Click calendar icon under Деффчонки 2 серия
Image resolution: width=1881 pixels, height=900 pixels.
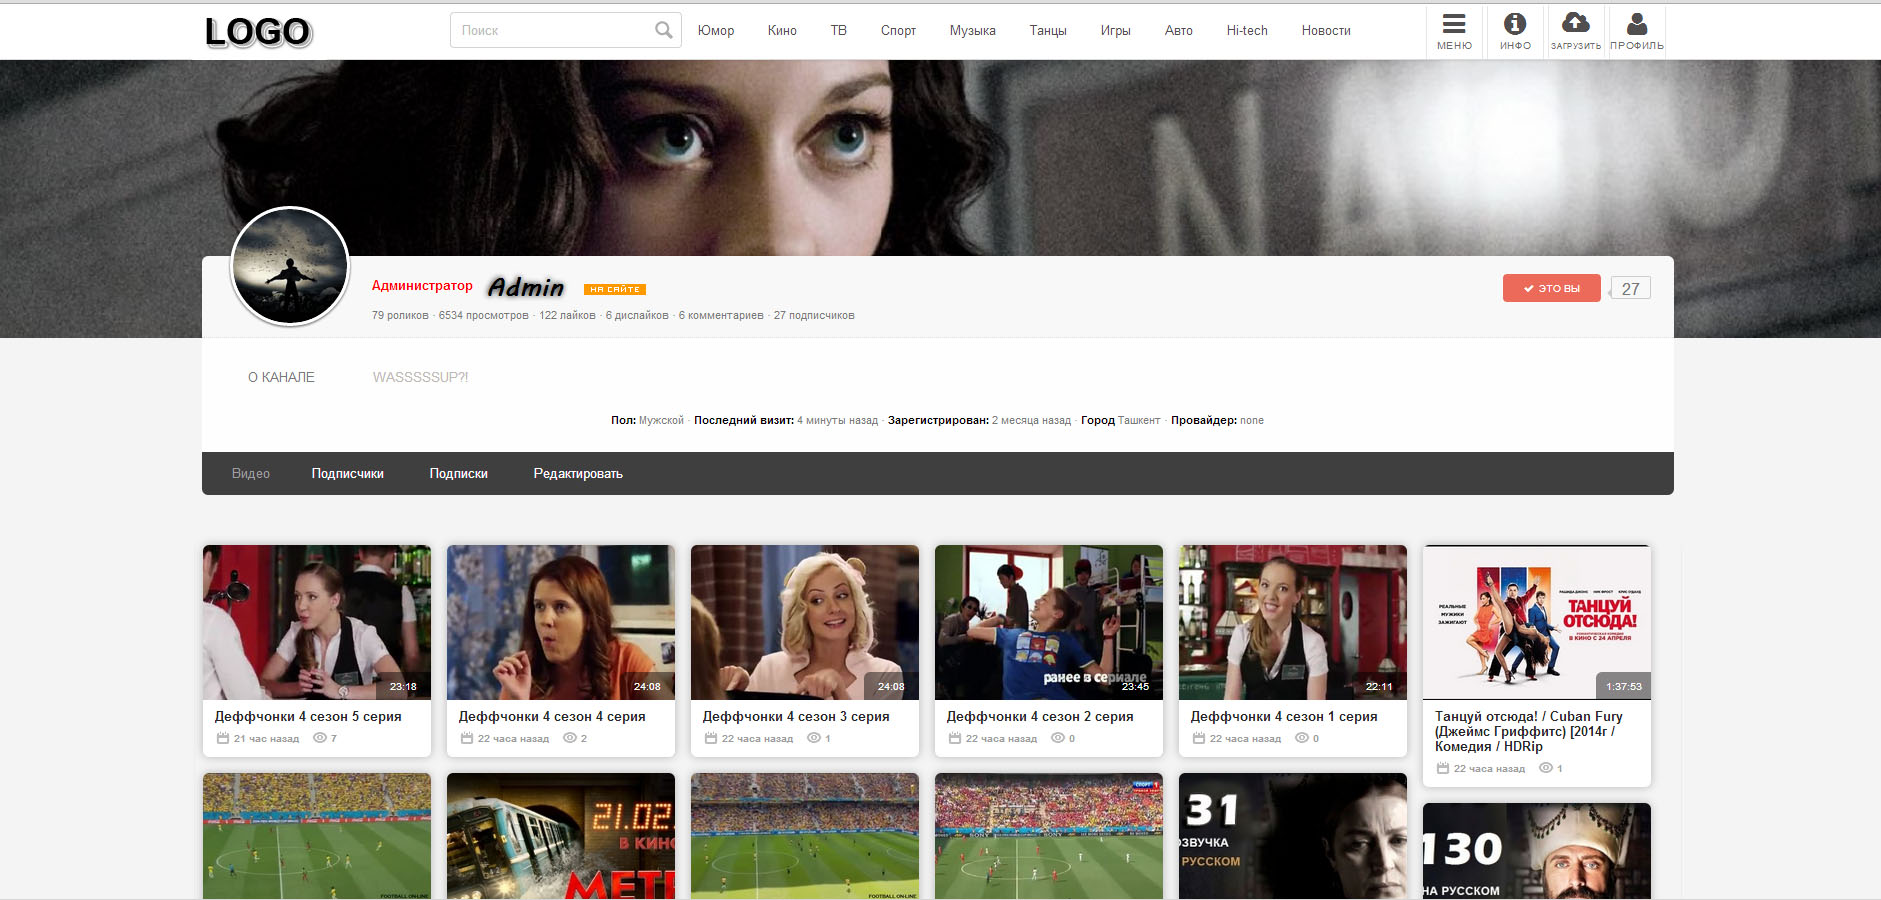(x=955, y=738)
